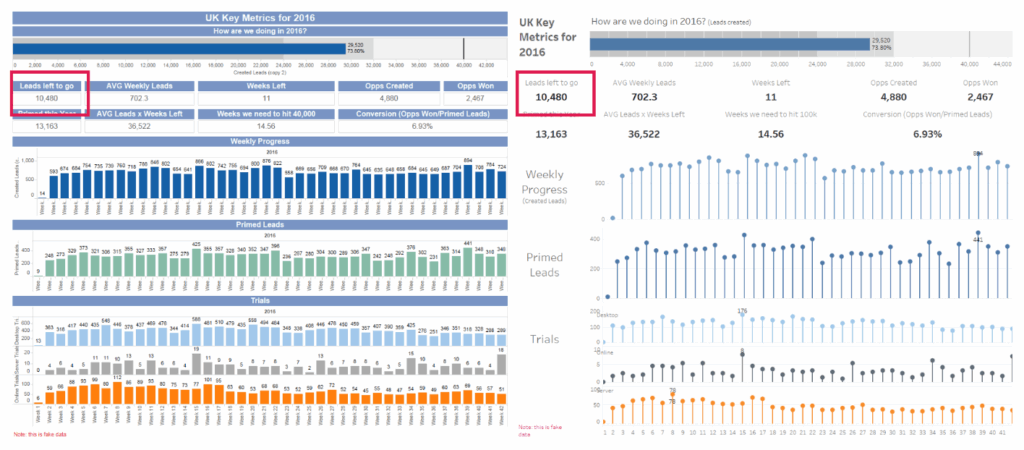
Task: Click the left dashboard's blue progress bar
Action: click(180, 47)
